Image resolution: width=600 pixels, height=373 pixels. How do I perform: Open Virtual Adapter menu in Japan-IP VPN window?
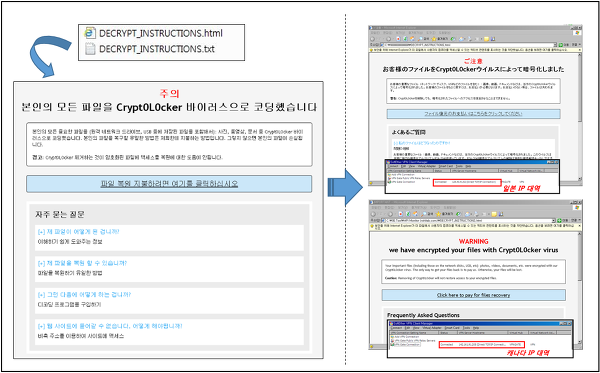(427, 166)
